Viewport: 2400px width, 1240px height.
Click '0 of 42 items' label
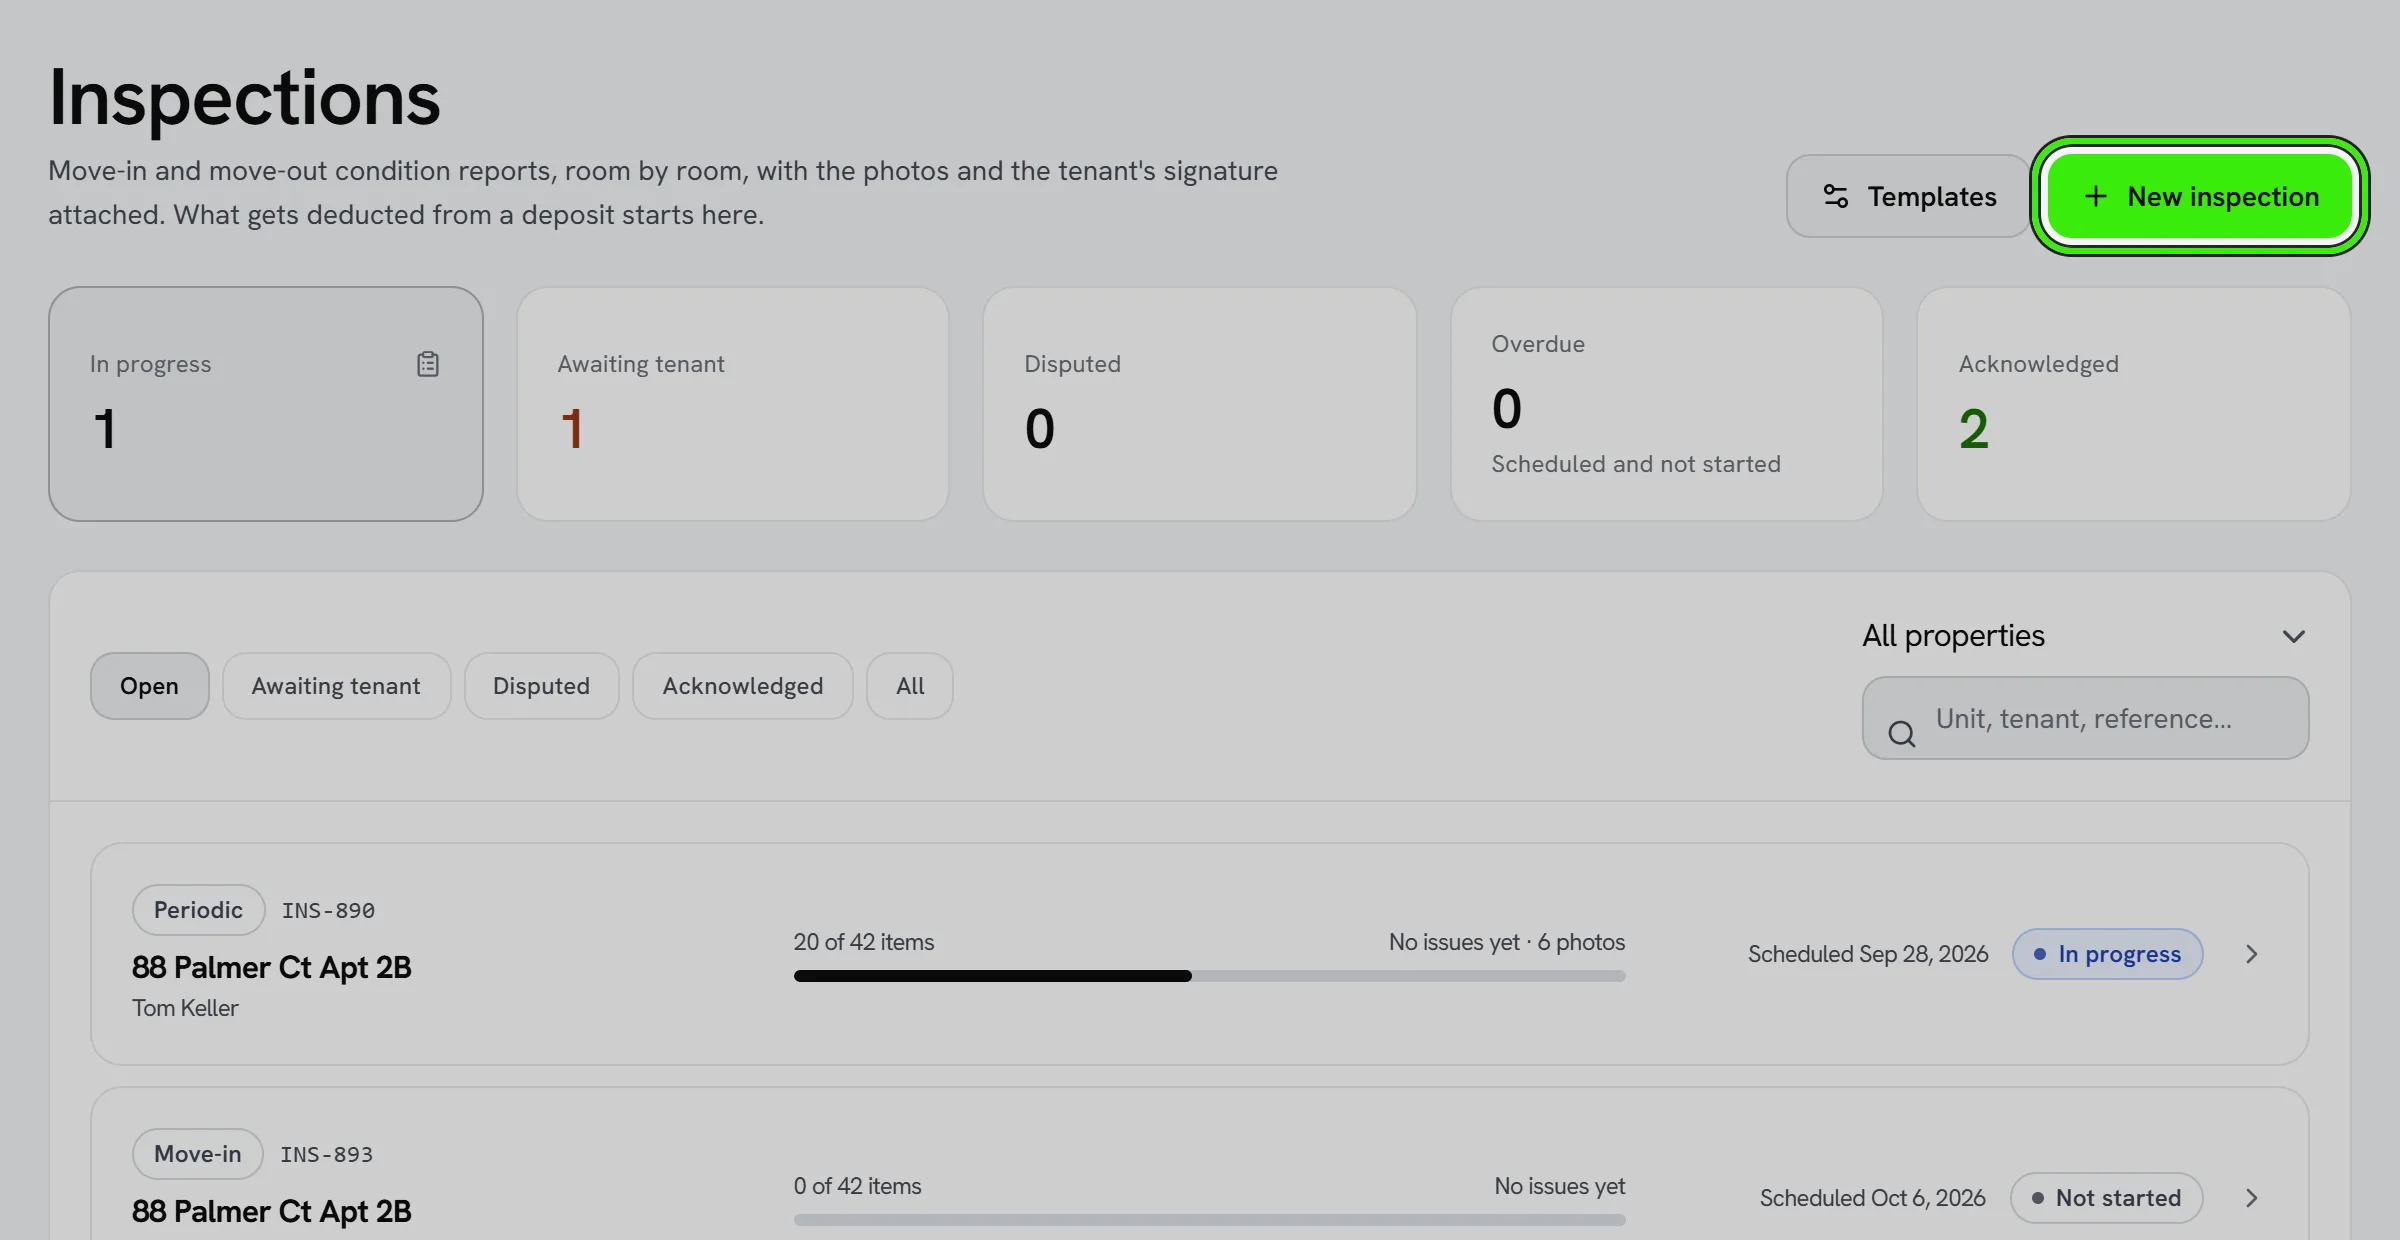click(x=858, y=1186)
